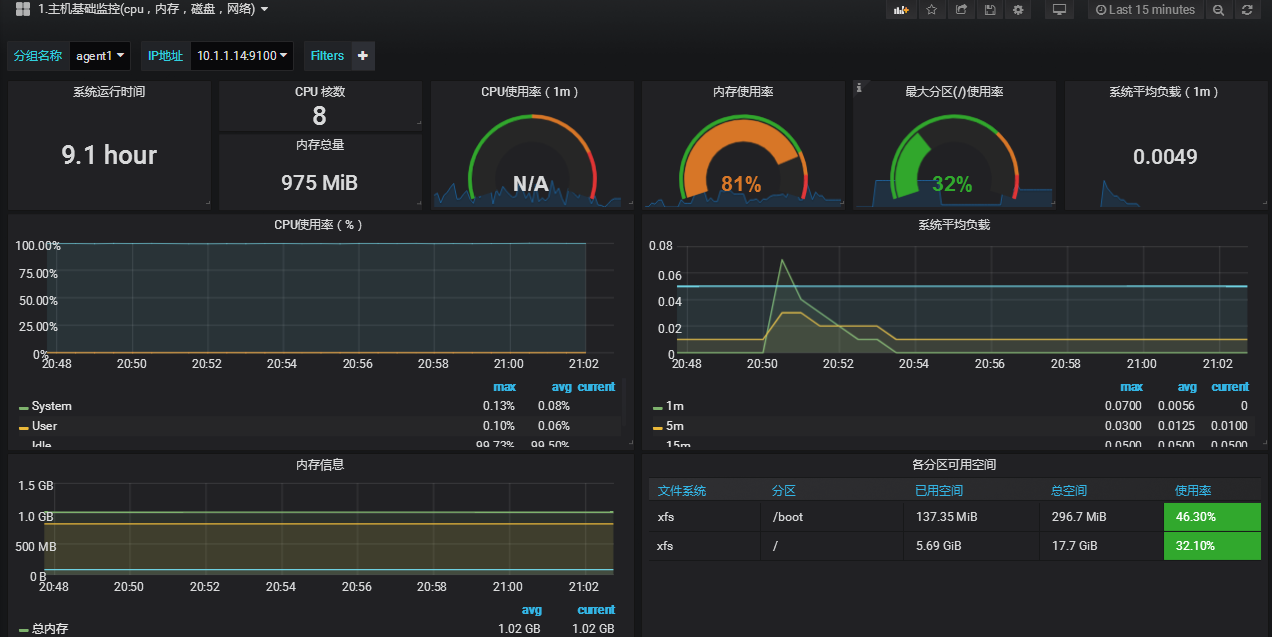Open the CPU使用率（%）graph title menu
The width and height of the screenshot is (1272, 637).
coord(320,225)
